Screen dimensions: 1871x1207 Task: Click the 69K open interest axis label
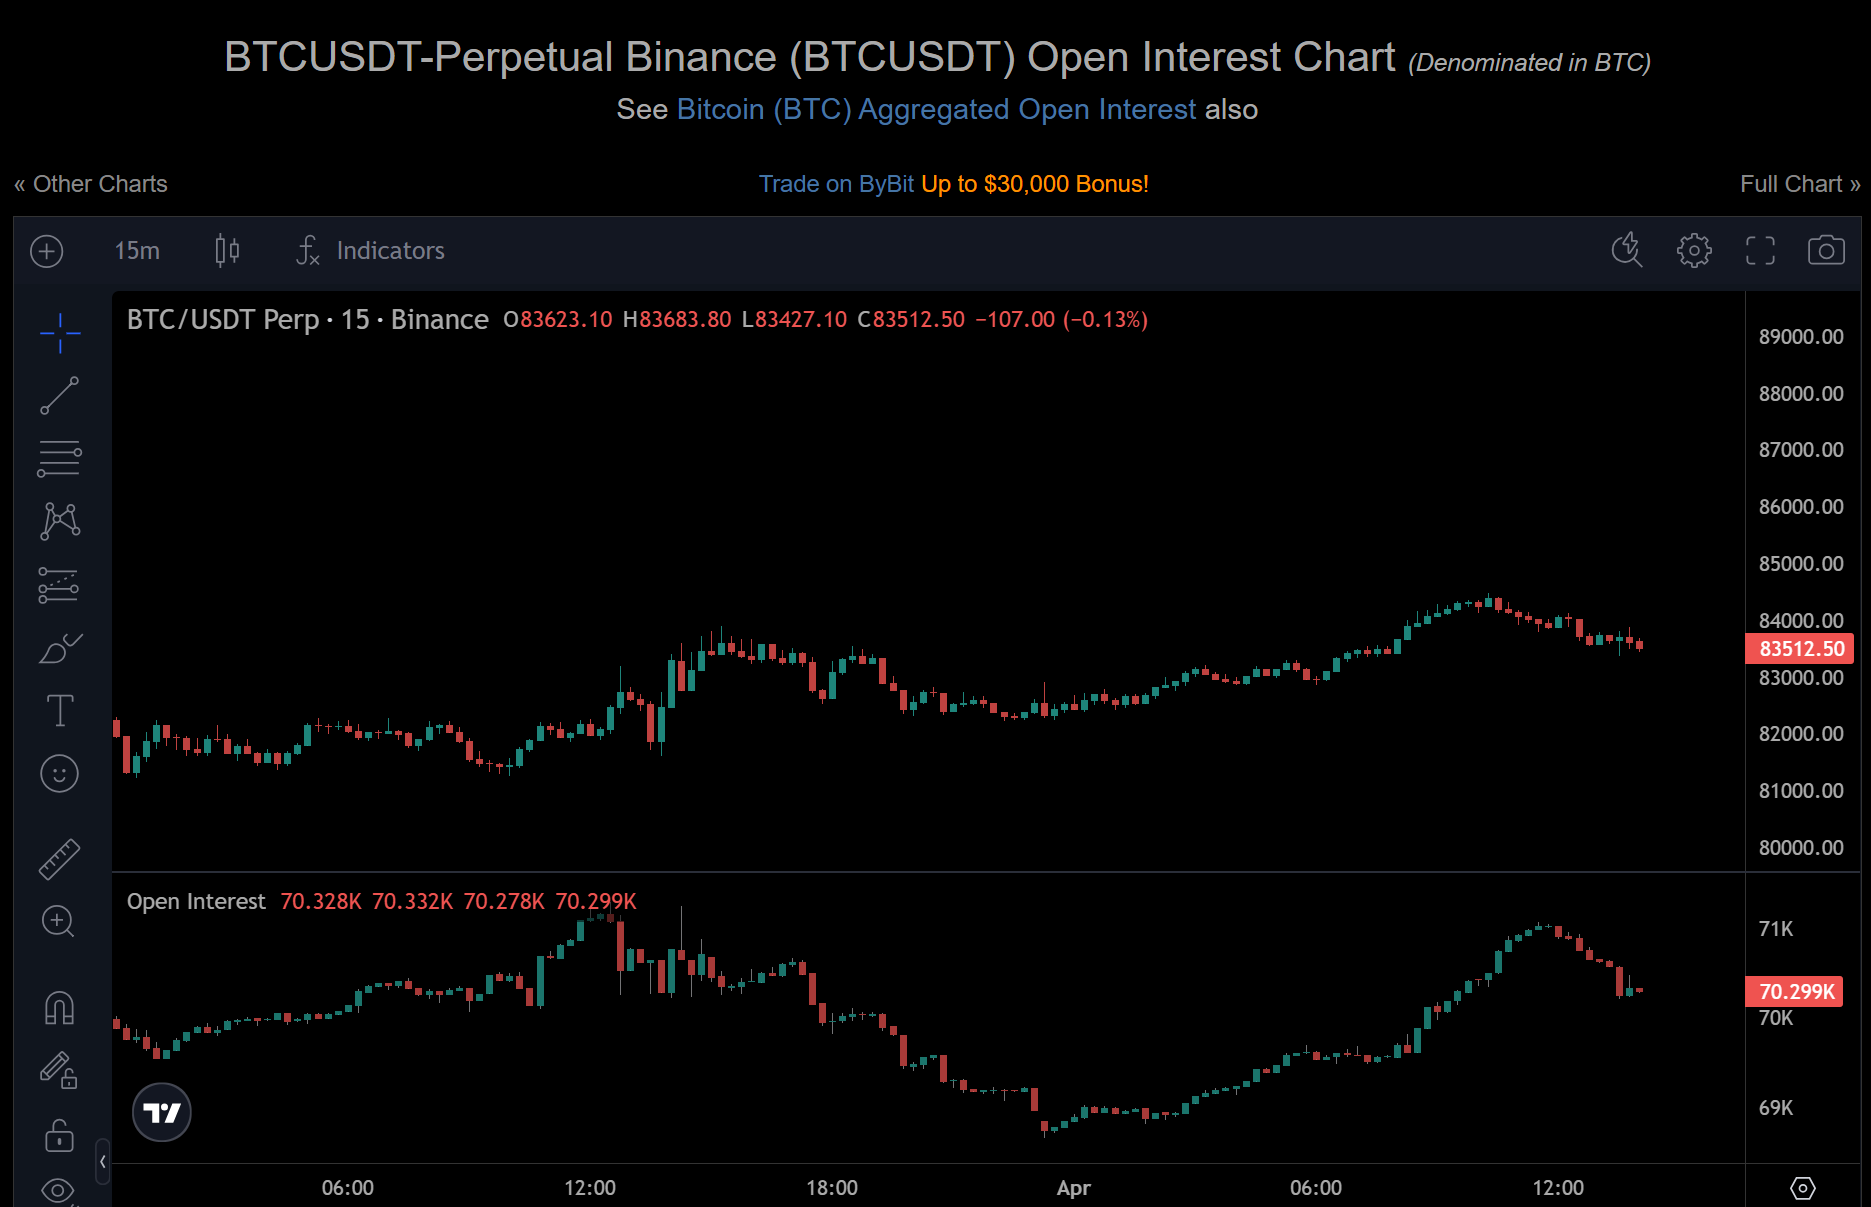click(x=1776, y=1108)
